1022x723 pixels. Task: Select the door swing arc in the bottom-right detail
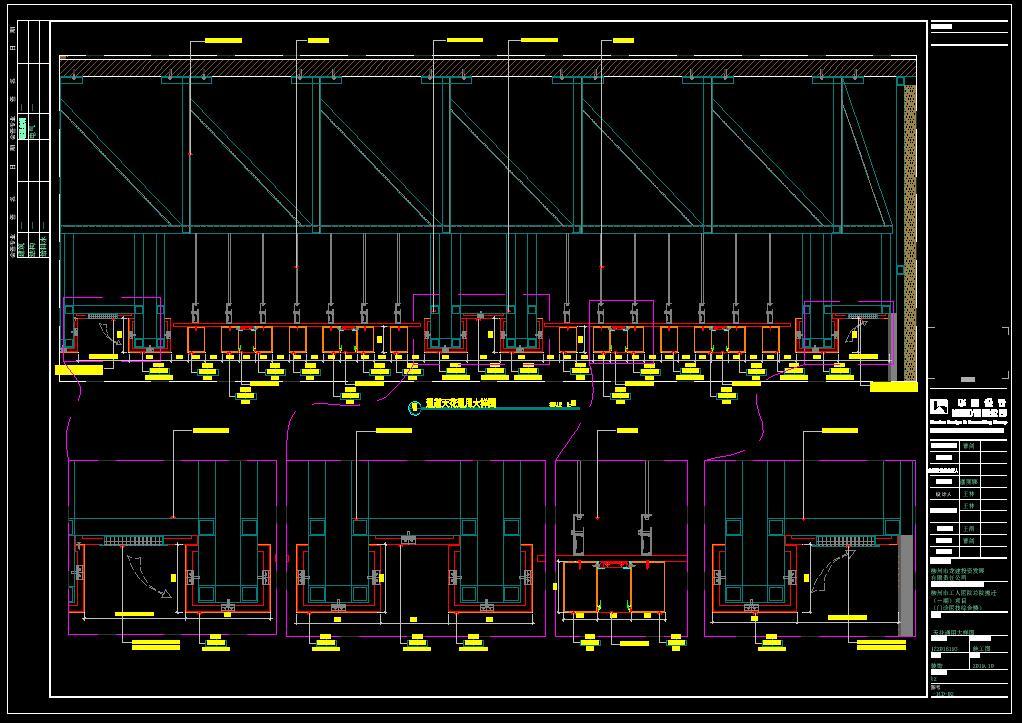pos(832,571)
